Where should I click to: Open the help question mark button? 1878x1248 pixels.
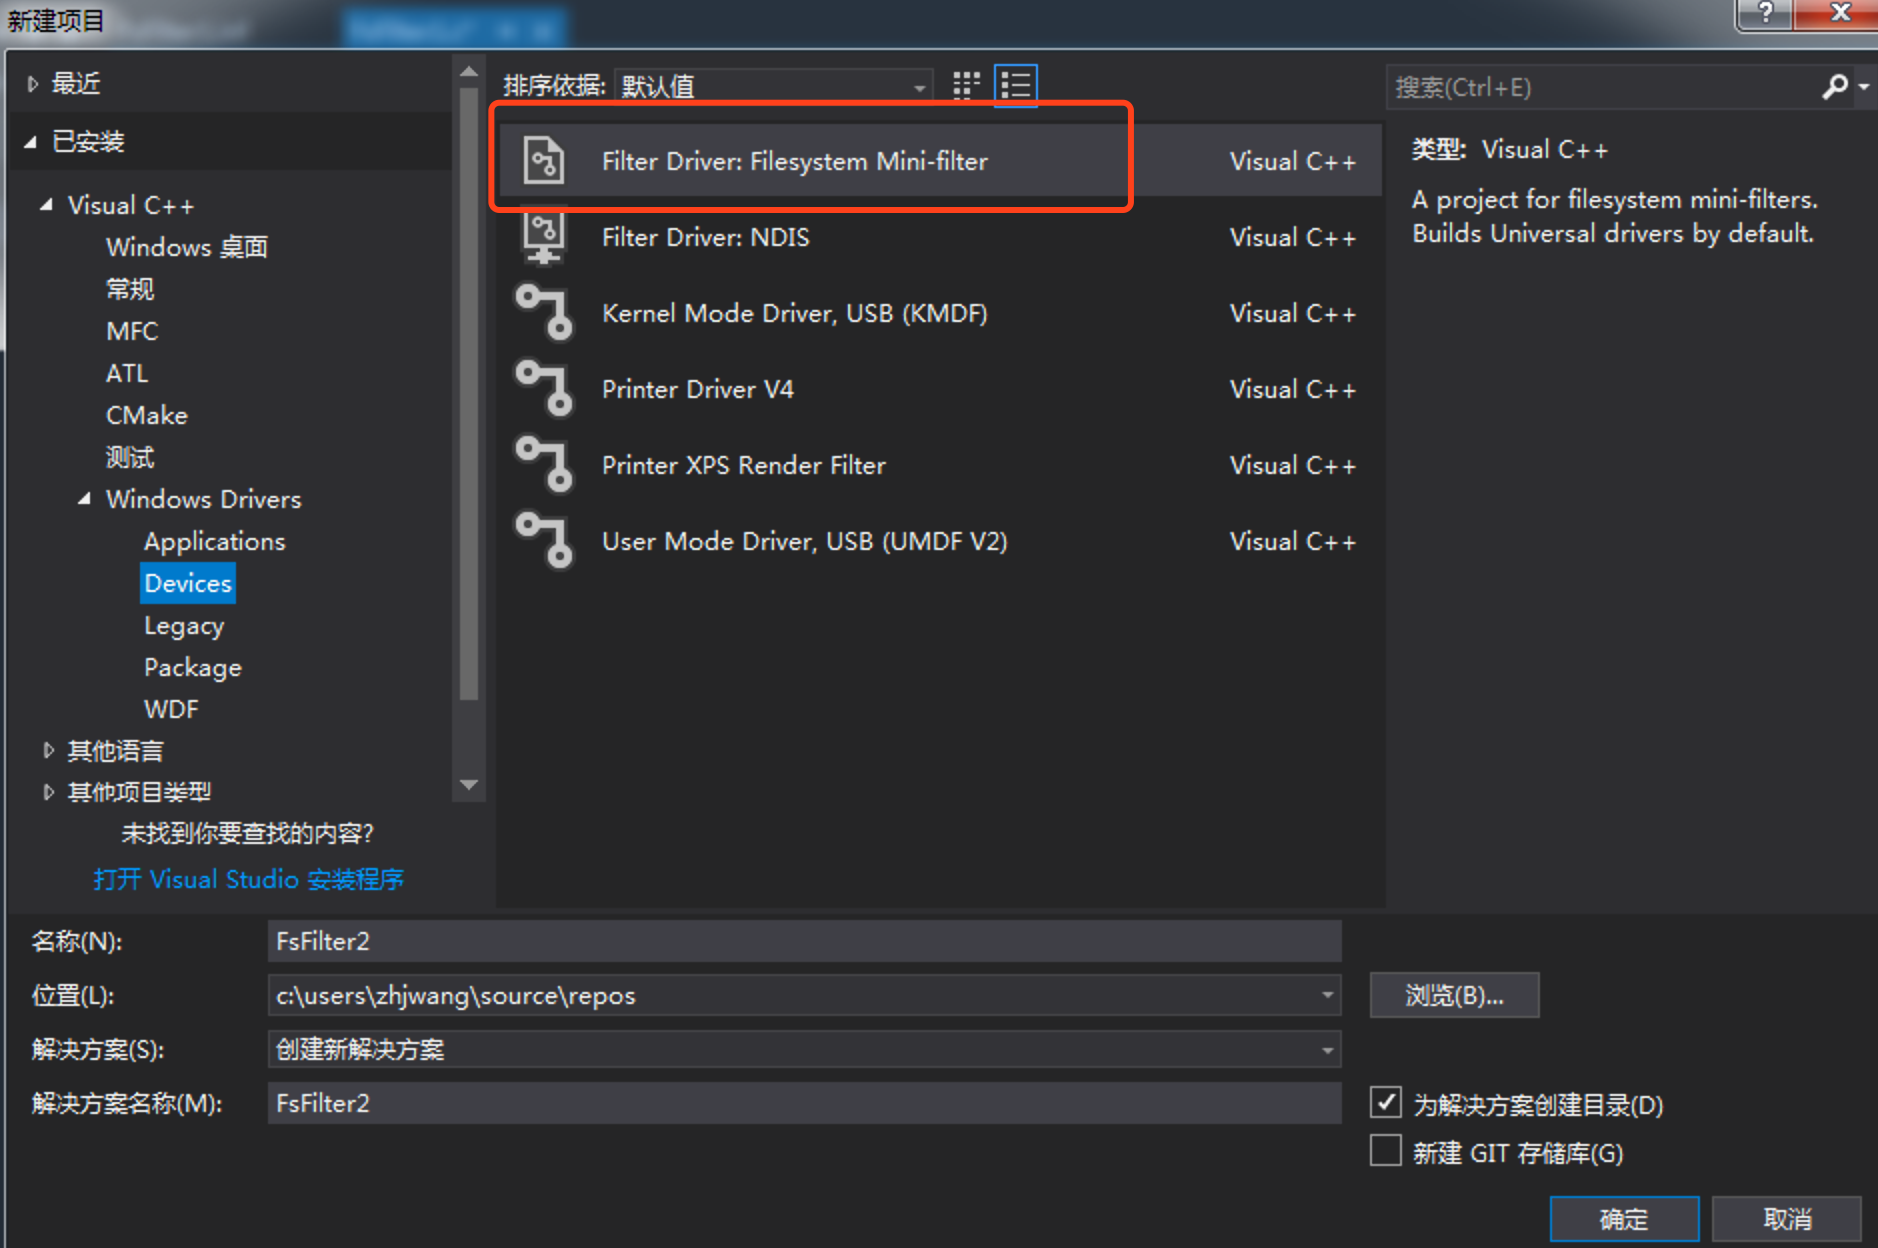click(1765, 13)
